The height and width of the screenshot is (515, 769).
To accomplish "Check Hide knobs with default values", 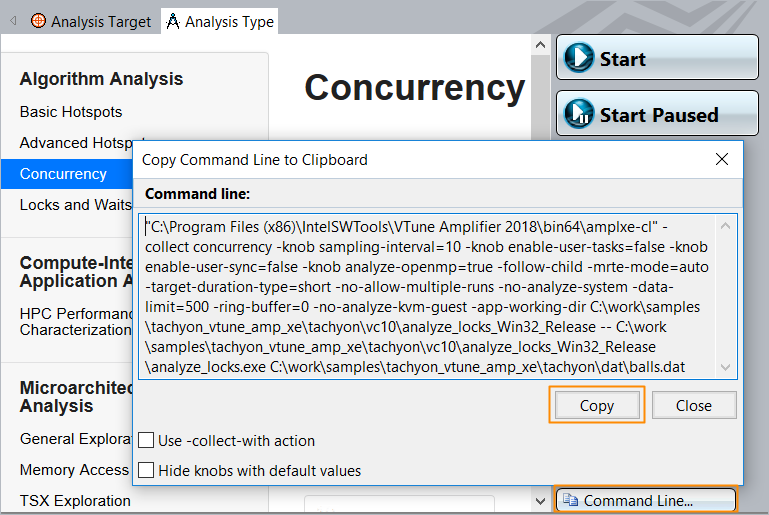I will pyautogui.click(x=146, y=470).
